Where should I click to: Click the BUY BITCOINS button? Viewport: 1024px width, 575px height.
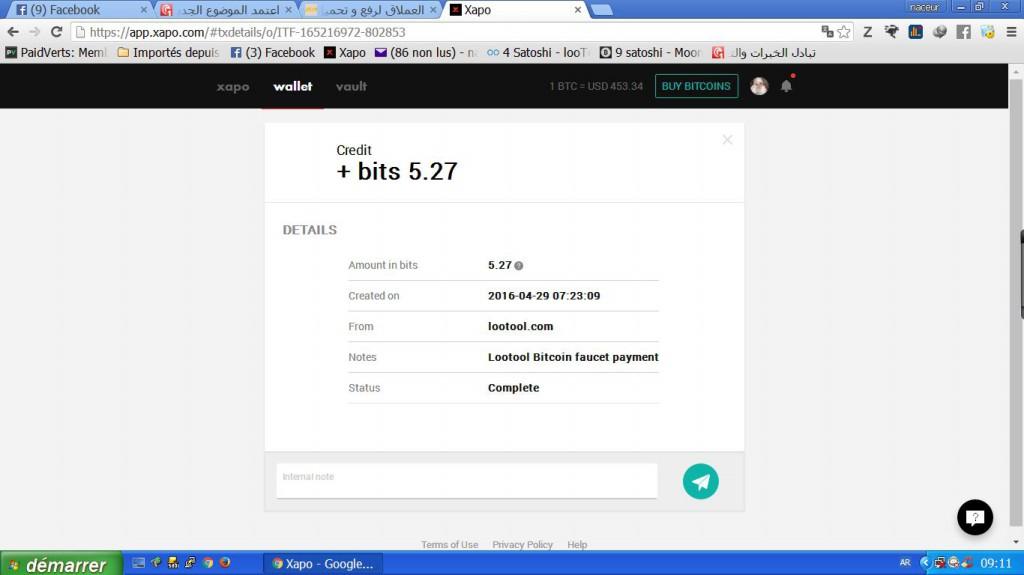(x=696, y=86)
